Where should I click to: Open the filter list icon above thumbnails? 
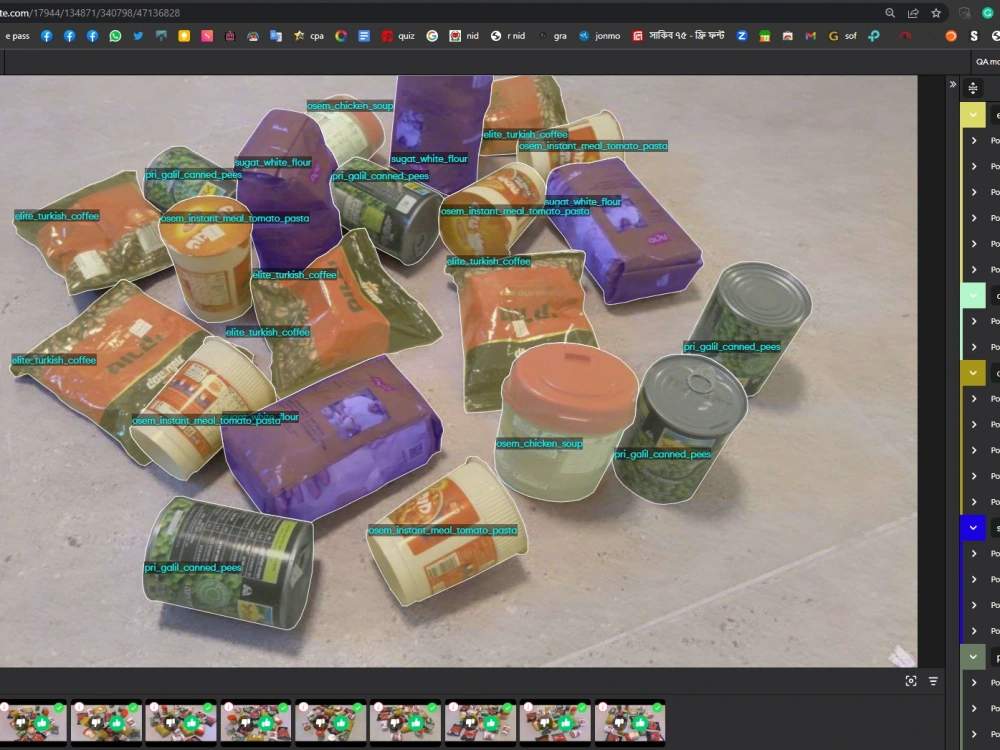[933, 681]
